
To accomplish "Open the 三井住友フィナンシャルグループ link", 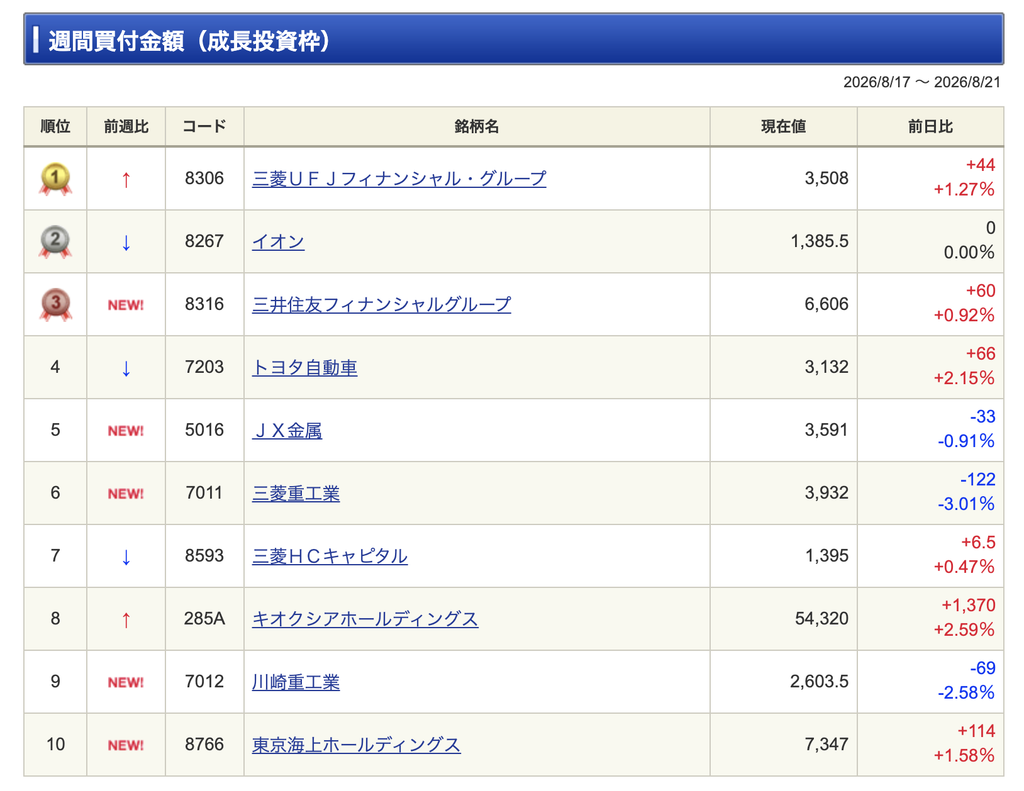I will pos(381,304).
